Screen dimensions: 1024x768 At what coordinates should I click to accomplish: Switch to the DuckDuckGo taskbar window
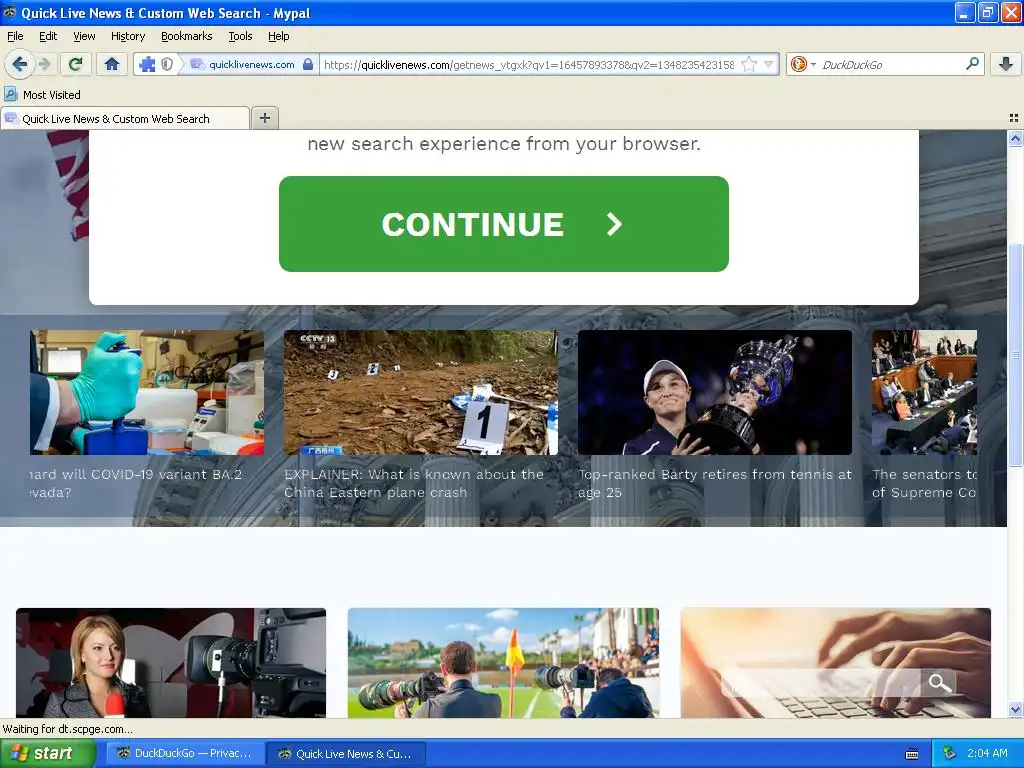pos(185,754)
